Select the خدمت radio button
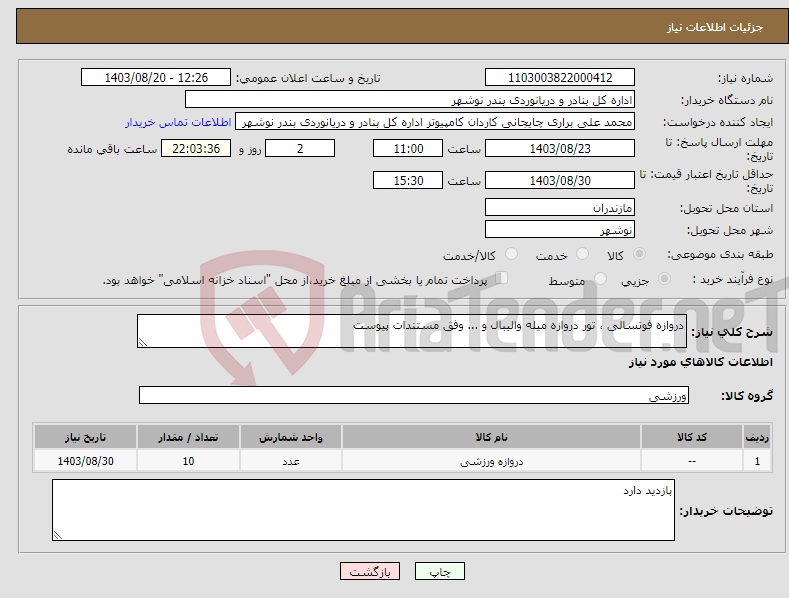 [x=582, y=254]
